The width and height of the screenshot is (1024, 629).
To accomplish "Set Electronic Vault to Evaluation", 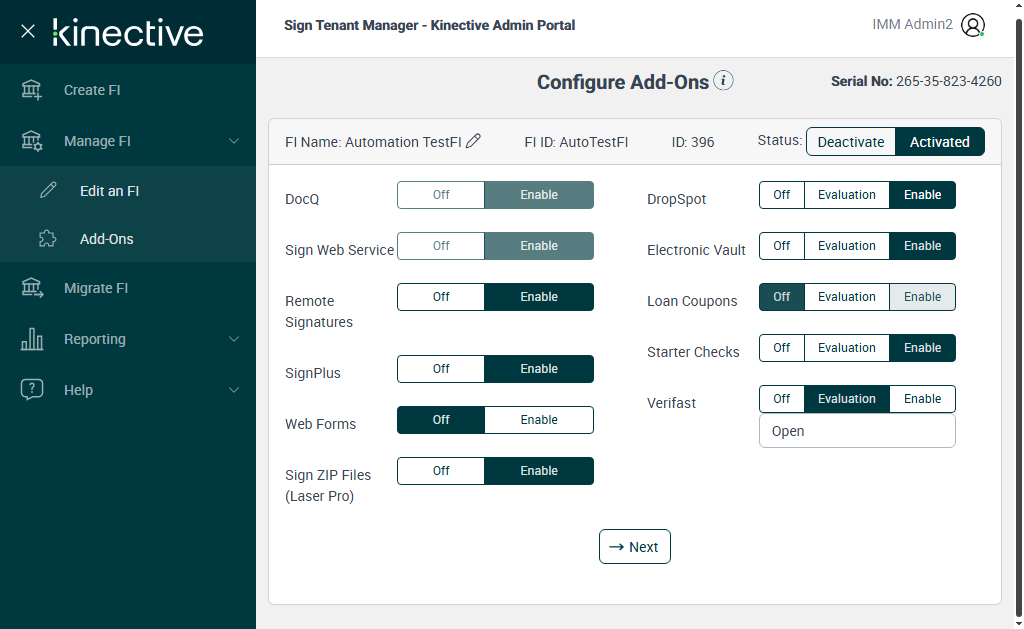I will click(x=846, y=246).
